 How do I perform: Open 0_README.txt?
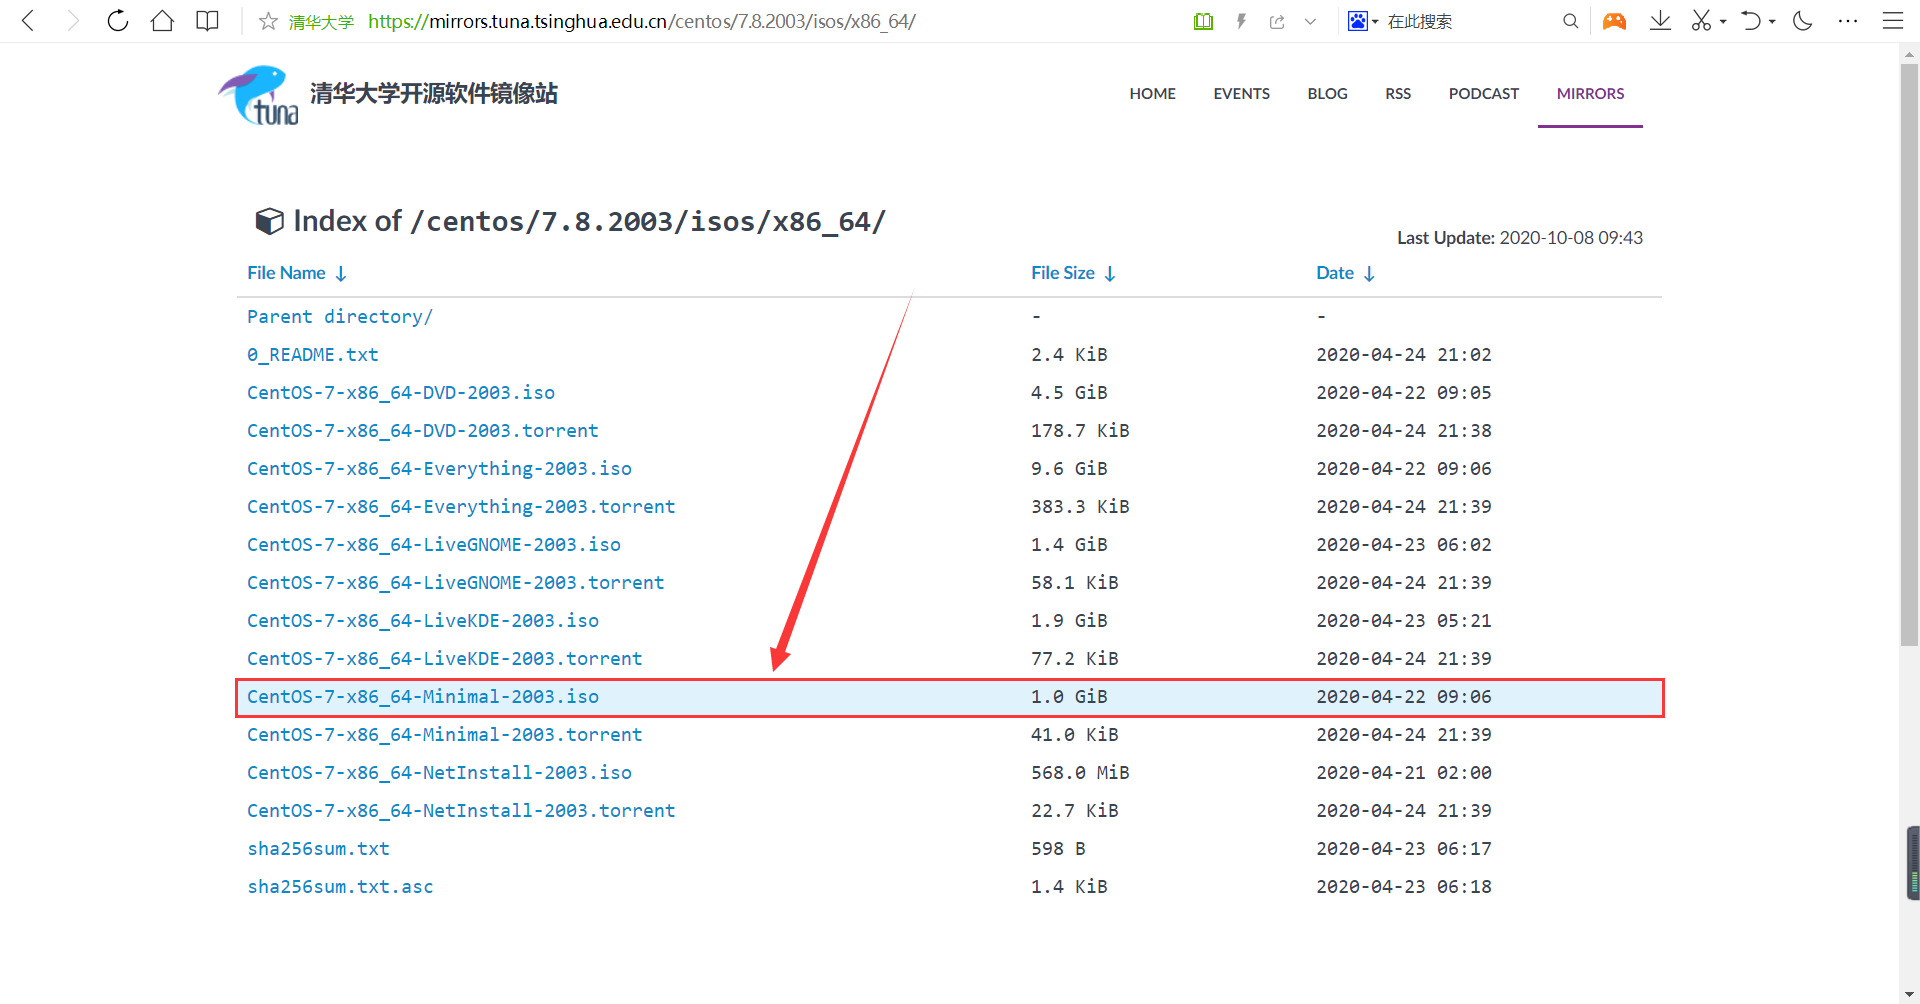(x=313, y=355)
